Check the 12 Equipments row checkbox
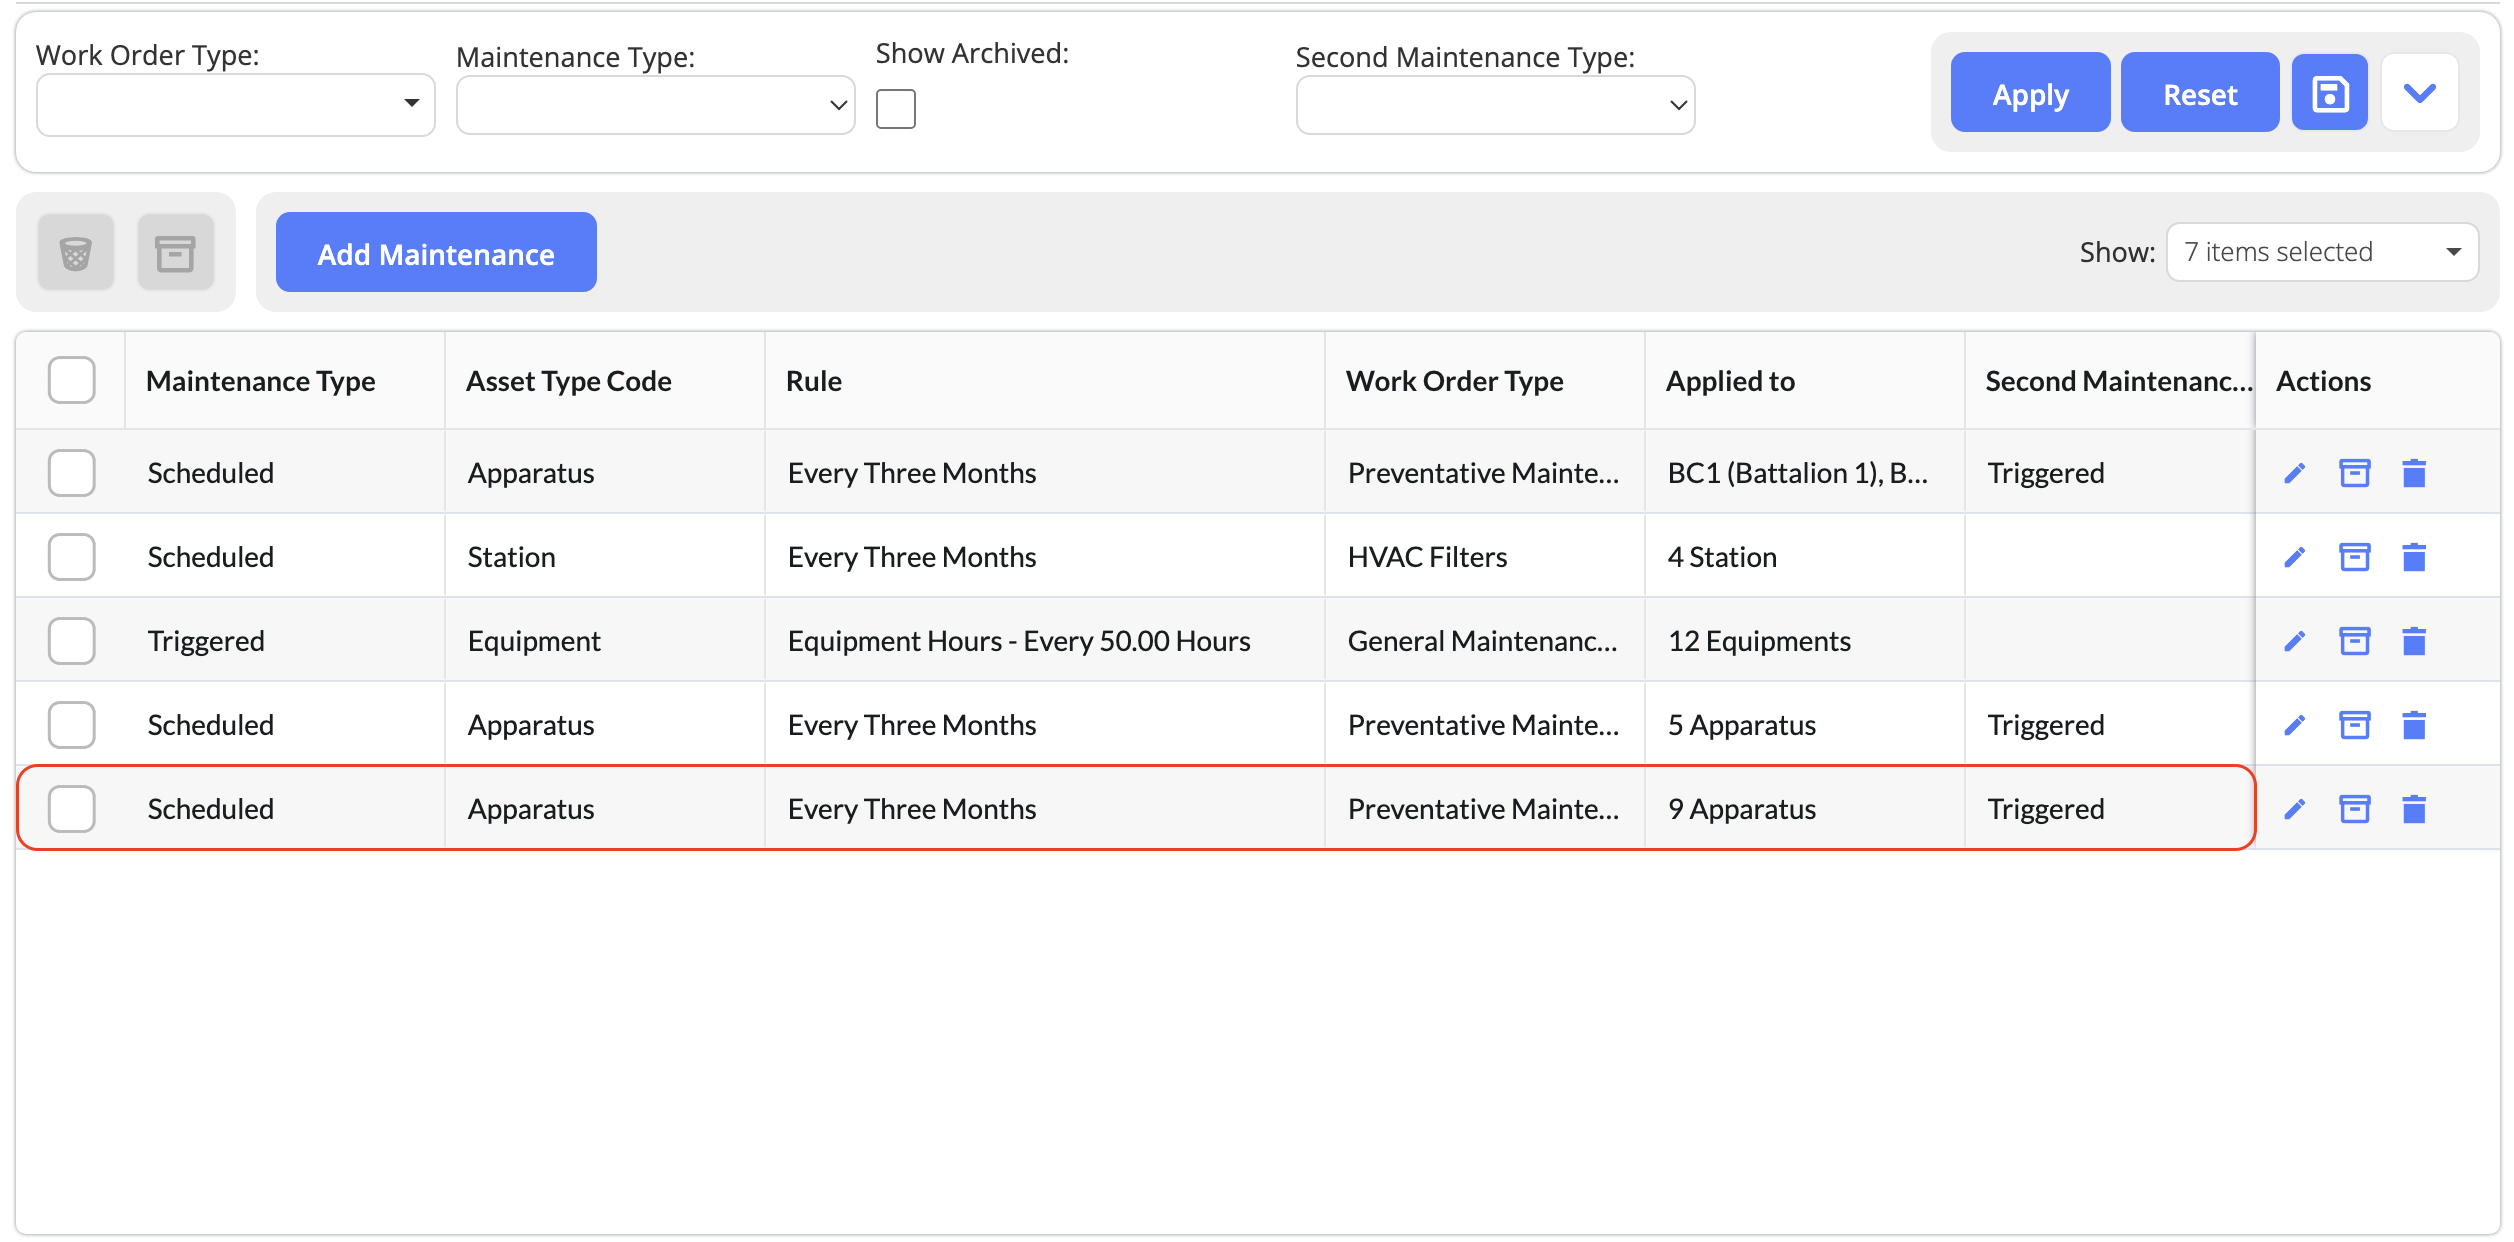Image resolution: width=2514 pixels, height=1242 pixels. tap(72, 641)
